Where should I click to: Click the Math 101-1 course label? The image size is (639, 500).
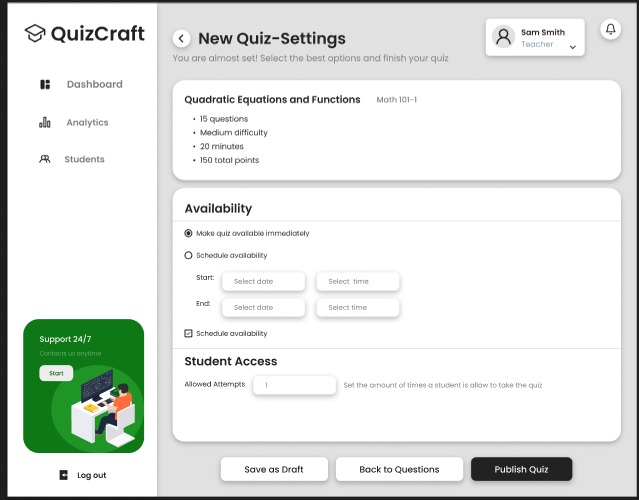click(397, 100)
